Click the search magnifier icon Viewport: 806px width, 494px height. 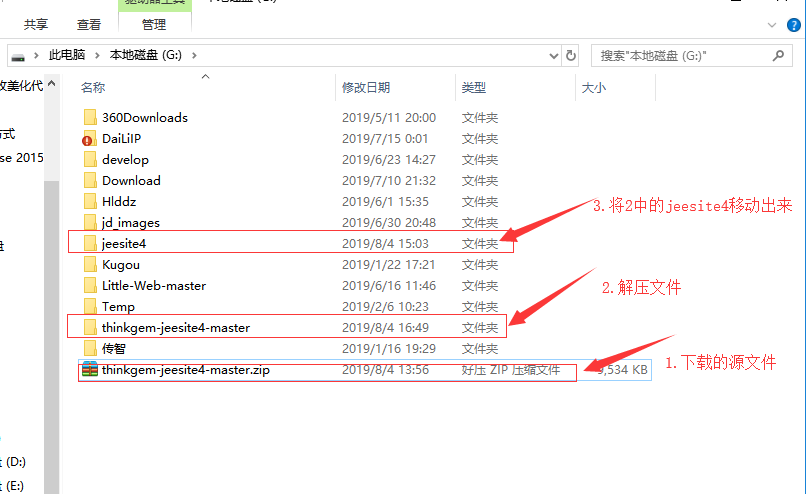[778, 55]
